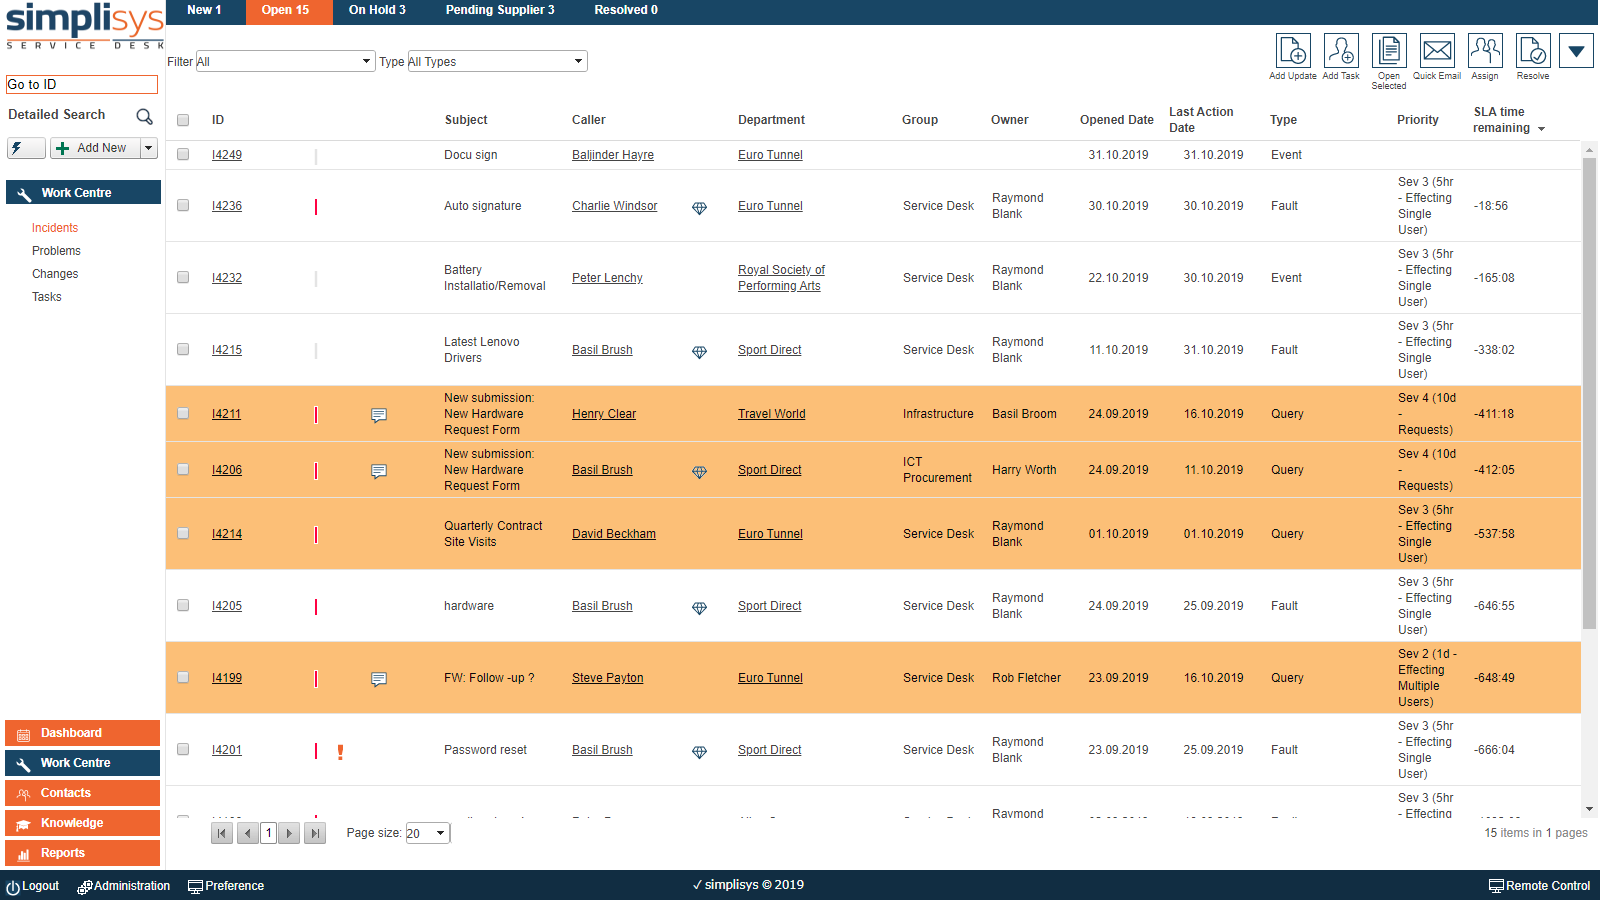Open the Knowledge section
The image size is (1600, 900).
pyautogui.click(x=82, y=823)
